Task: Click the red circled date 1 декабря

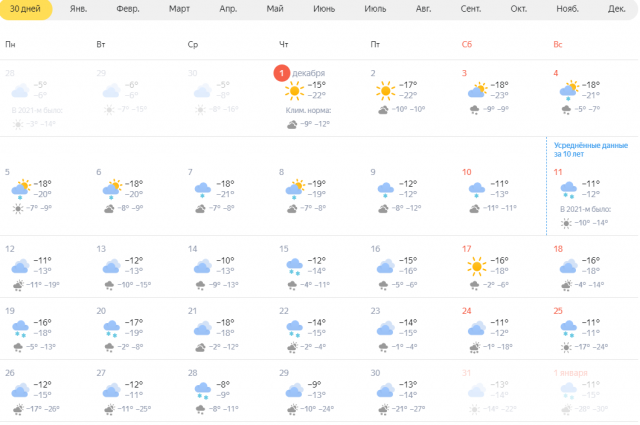Action: point(282,73)
